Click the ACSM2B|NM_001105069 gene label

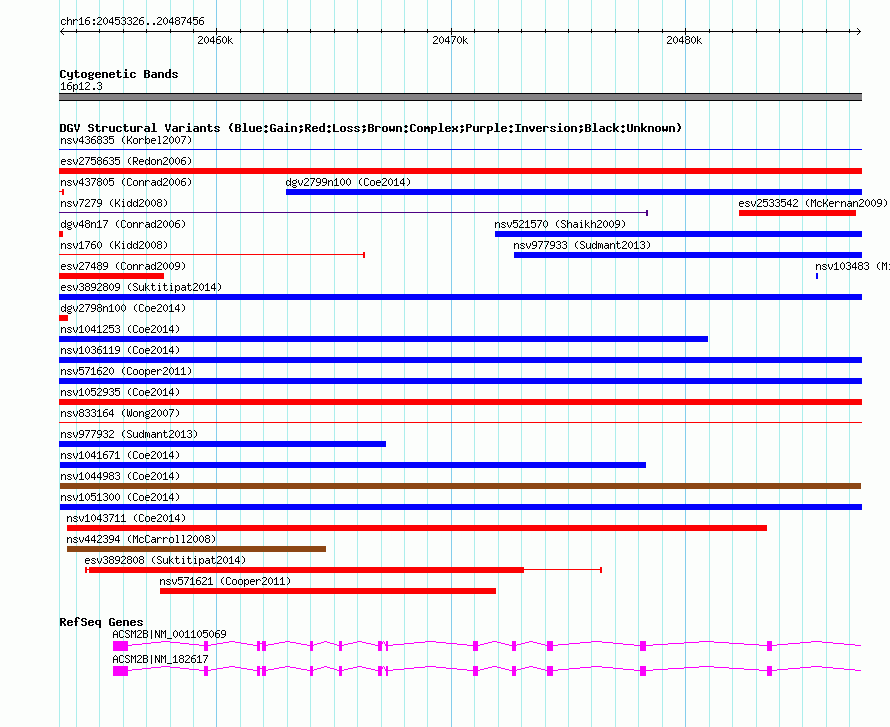[169, 634]
